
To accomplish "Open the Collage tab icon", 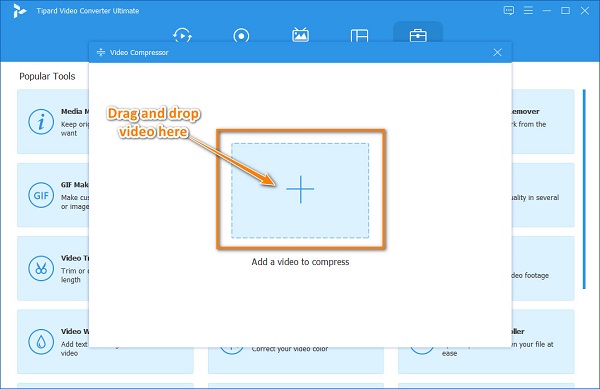I will point(359,36).
